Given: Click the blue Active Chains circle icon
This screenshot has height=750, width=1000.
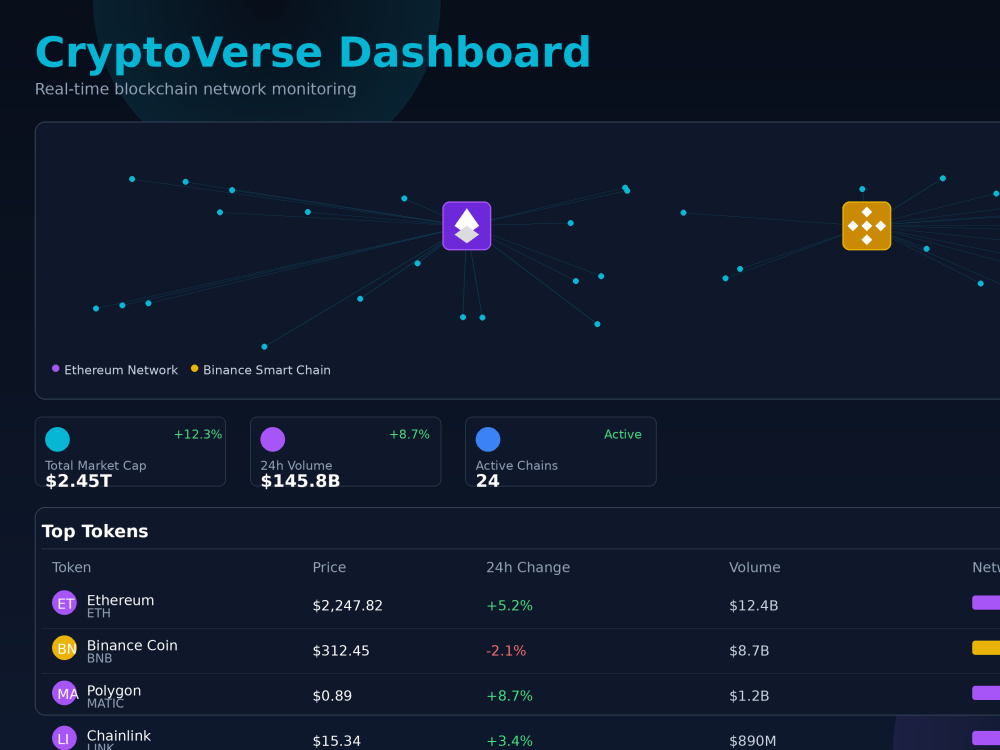Looking at the screenshot, I should pos(488,439).
